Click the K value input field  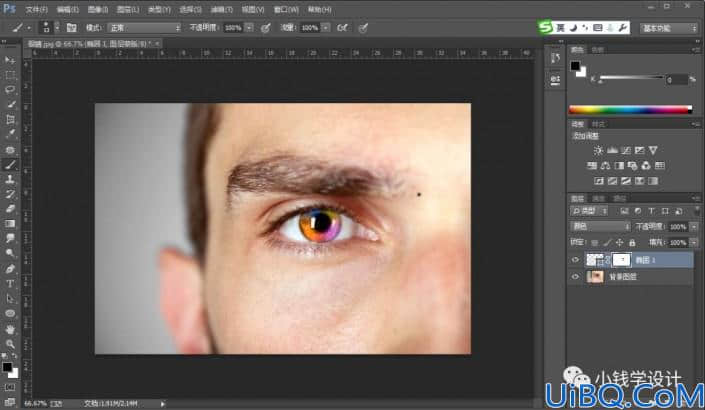[x=677, y=80]
